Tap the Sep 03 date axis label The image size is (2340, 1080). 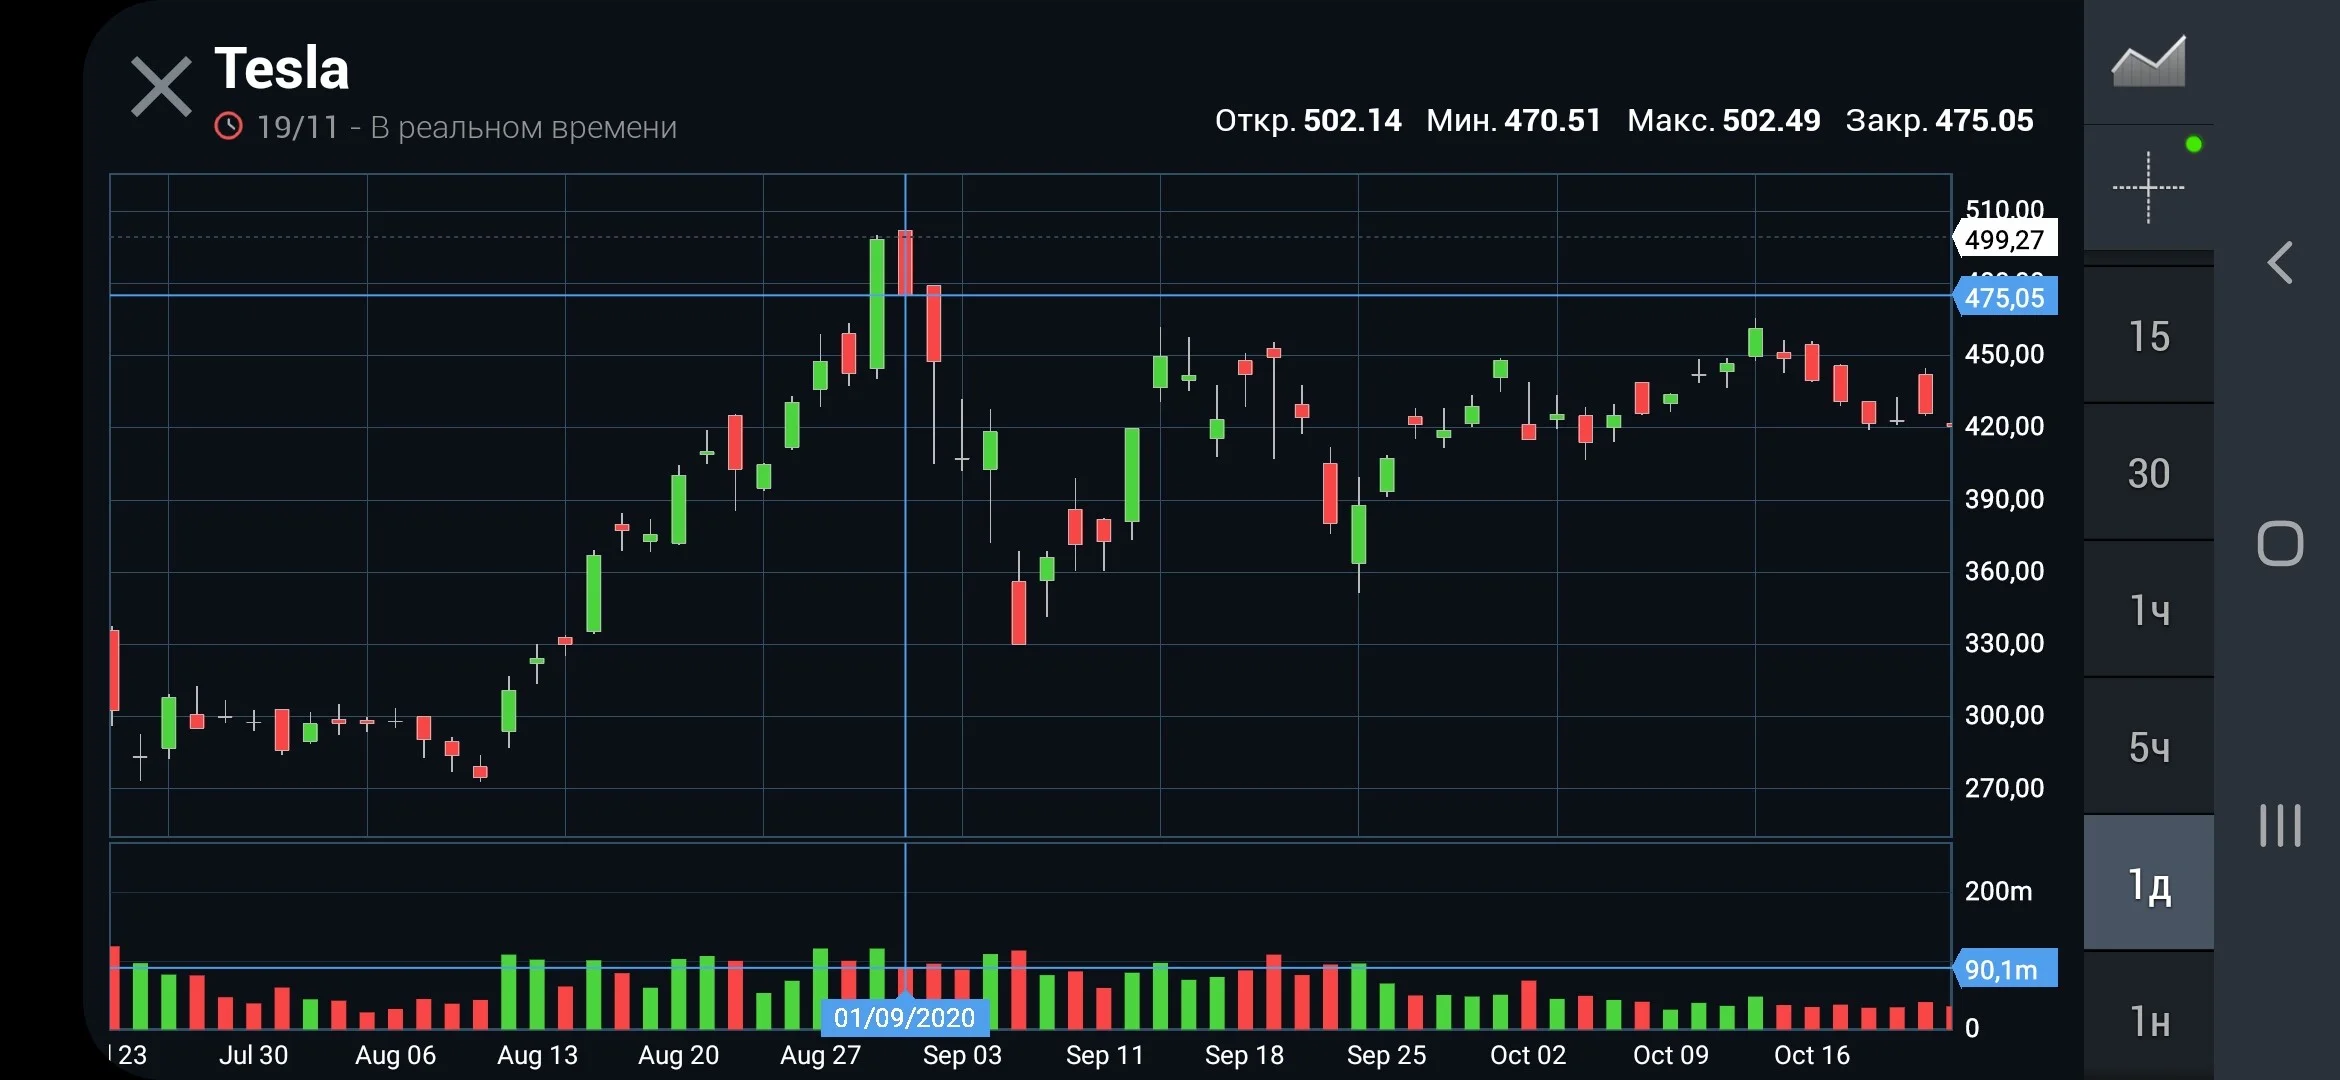coord(962,1055)
